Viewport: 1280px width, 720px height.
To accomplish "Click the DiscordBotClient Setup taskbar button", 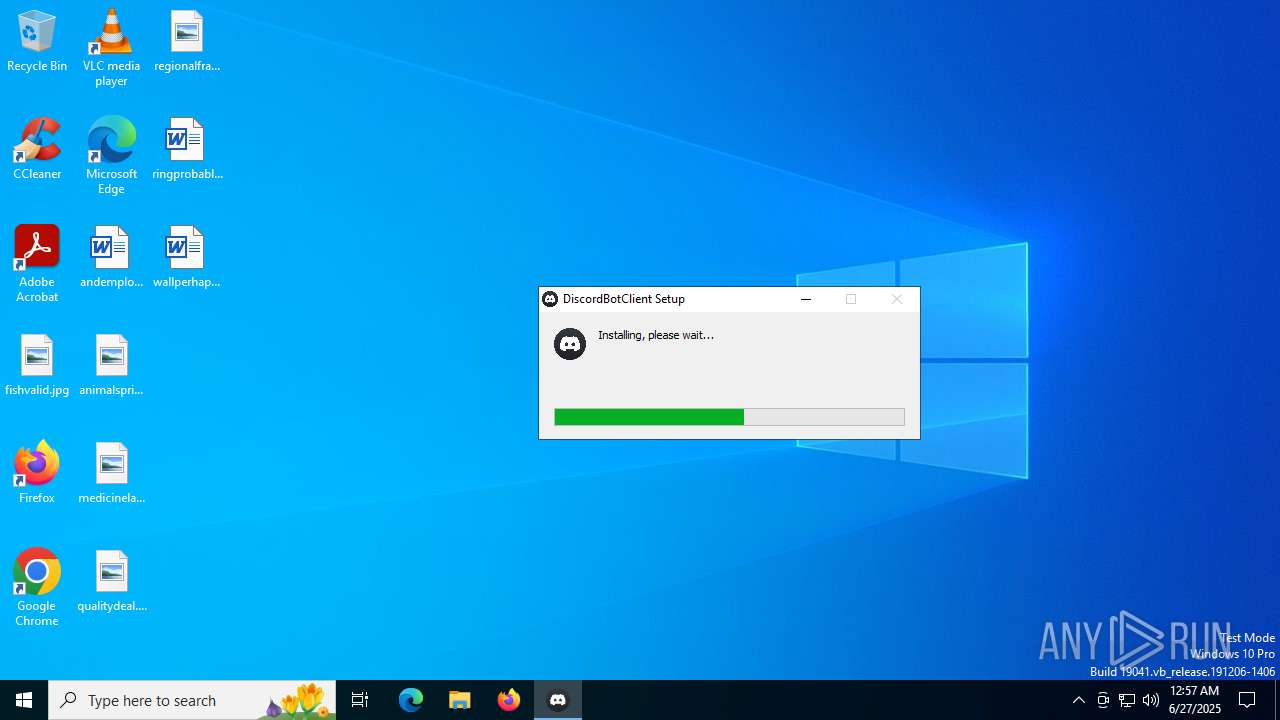I will click(x=558, y=700).
